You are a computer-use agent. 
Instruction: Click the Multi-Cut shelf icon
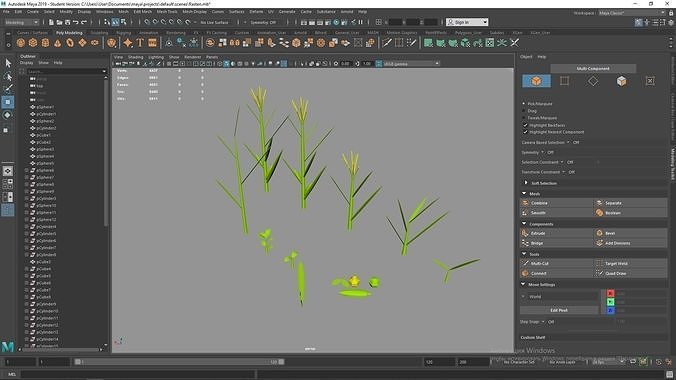(x=387, y=43)
